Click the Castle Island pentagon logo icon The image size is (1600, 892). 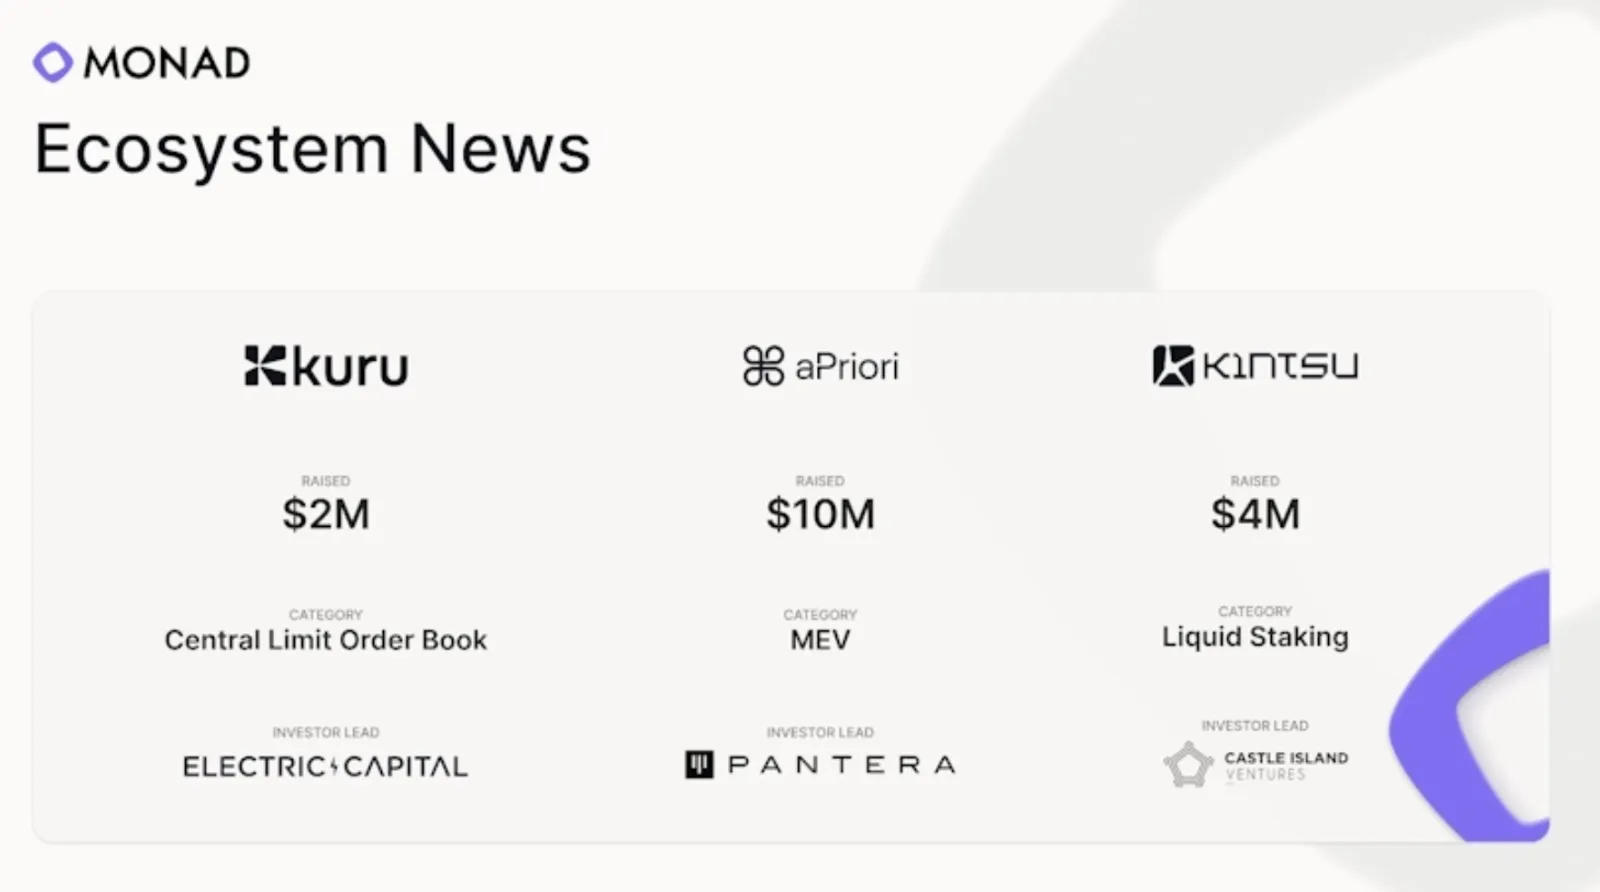click(x=1188, y=765)
